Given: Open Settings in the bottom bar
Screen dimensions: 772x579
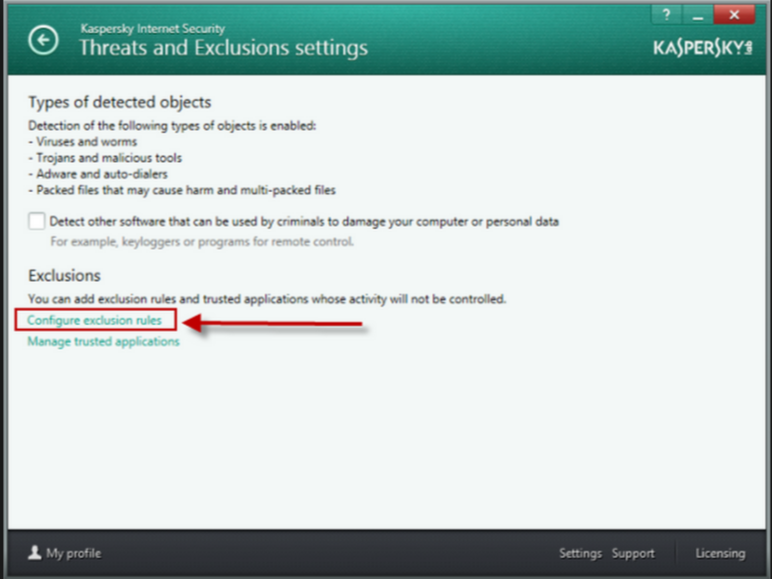Looking at the screenshot, I should pos(580,553).
